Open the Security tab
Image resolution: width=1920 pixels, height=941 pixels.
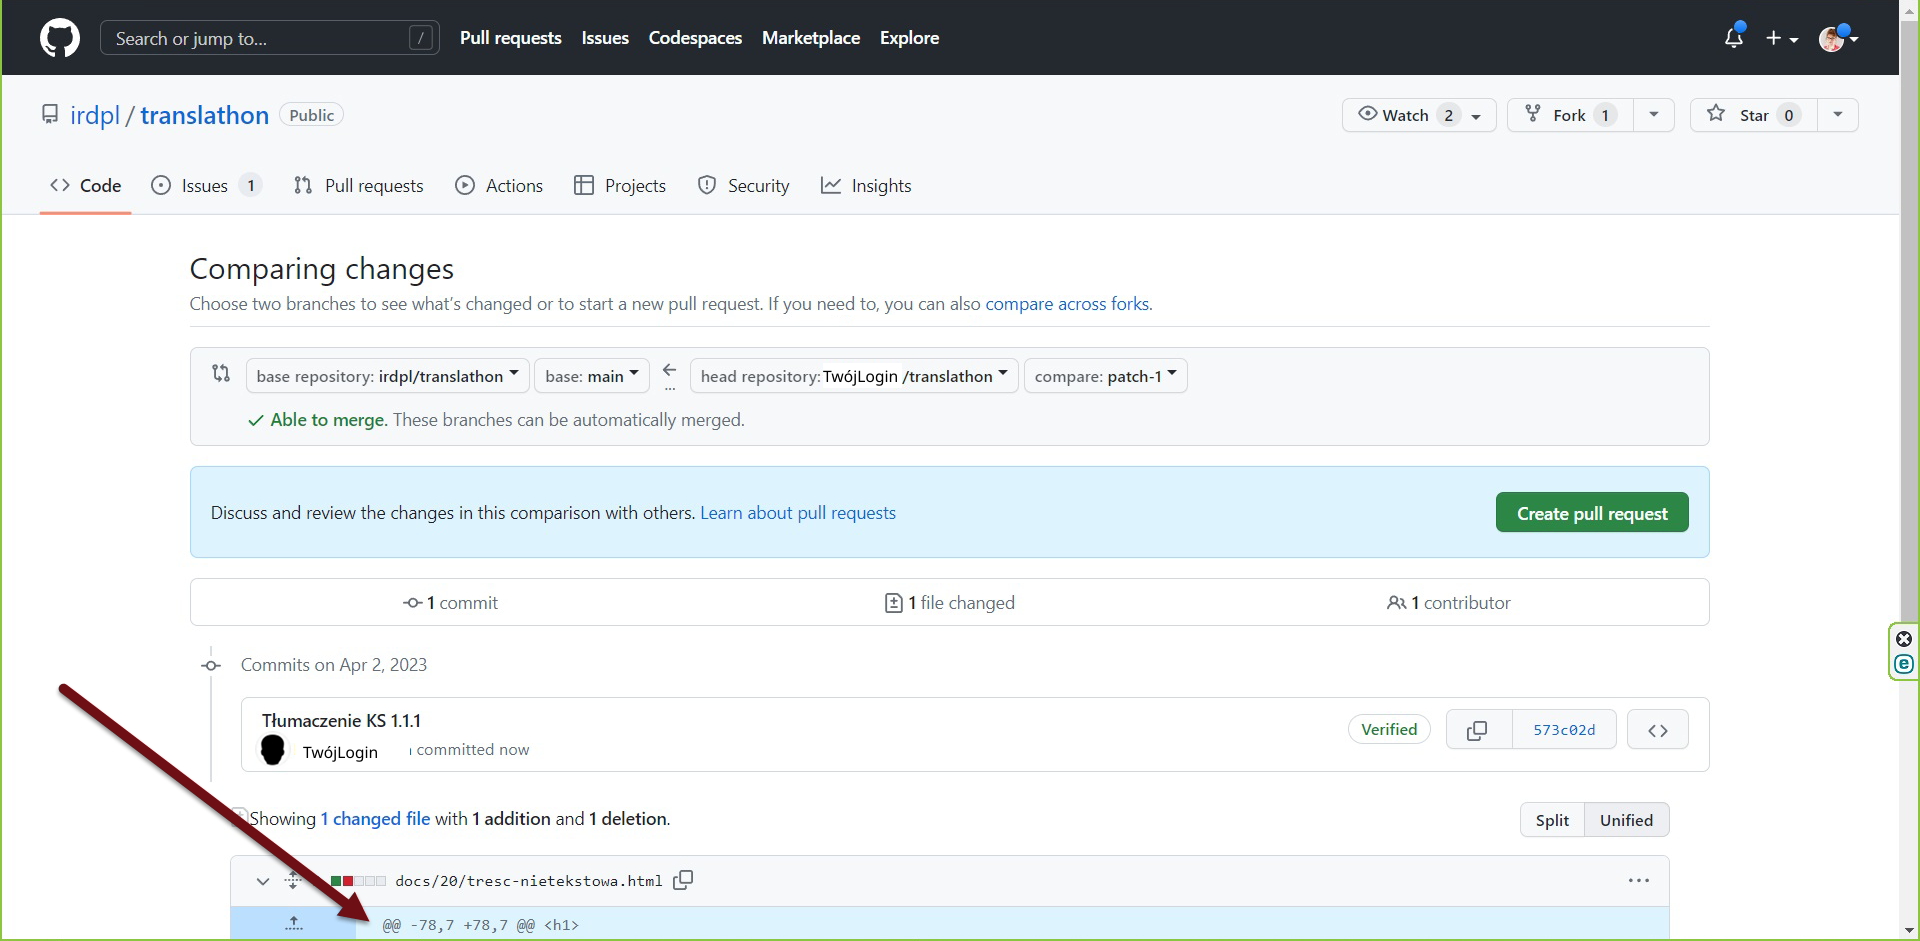tap(744, 186)
